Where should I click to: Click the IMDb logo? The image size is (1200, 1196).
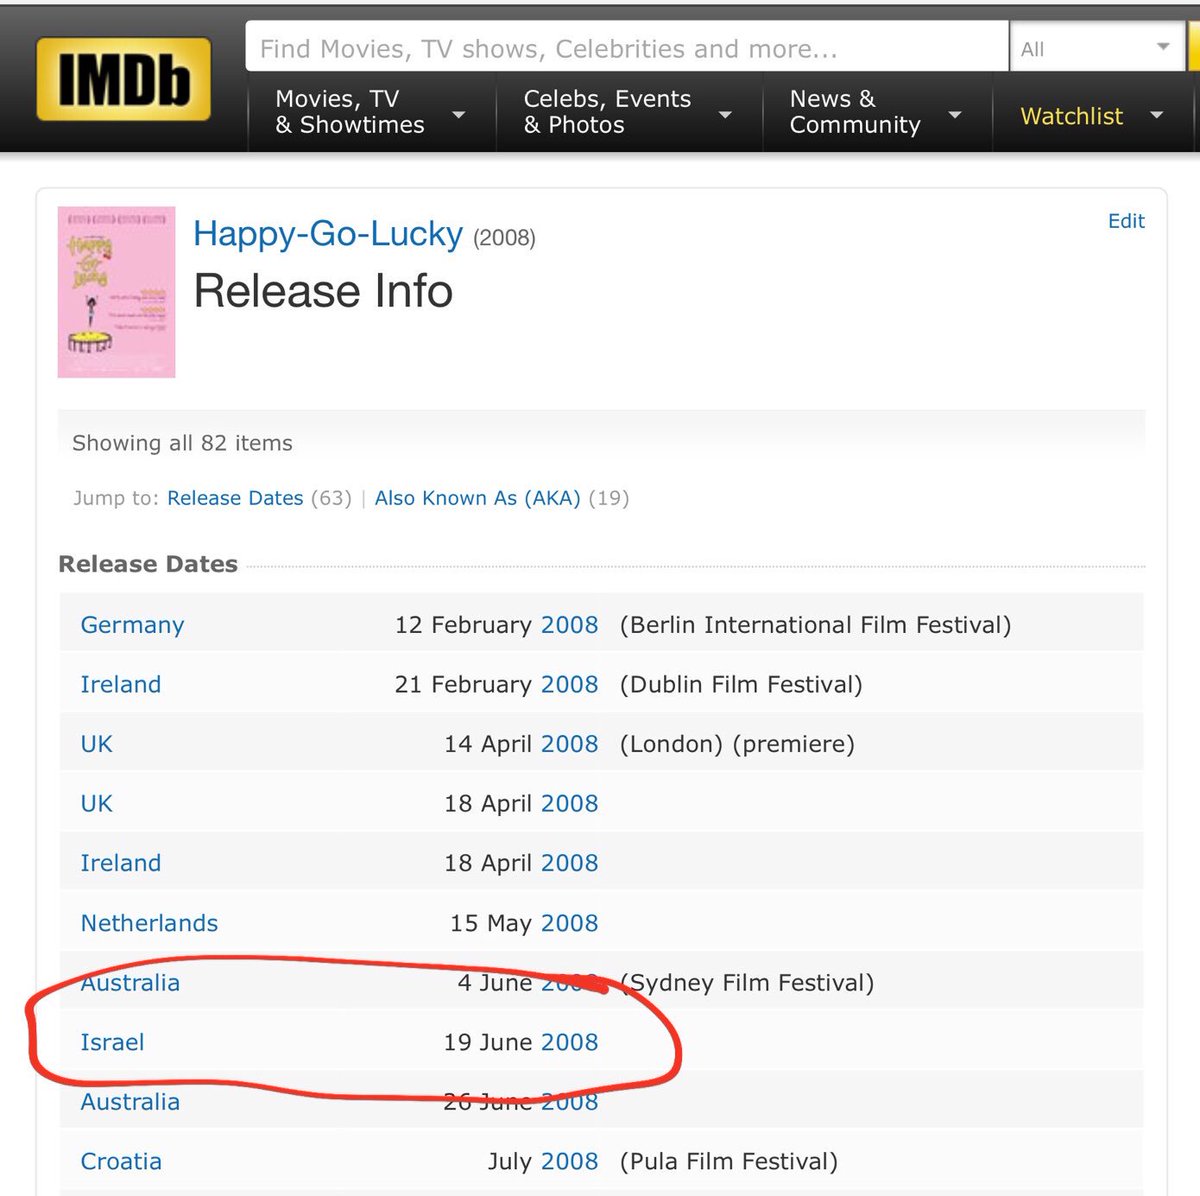(123, 79)
